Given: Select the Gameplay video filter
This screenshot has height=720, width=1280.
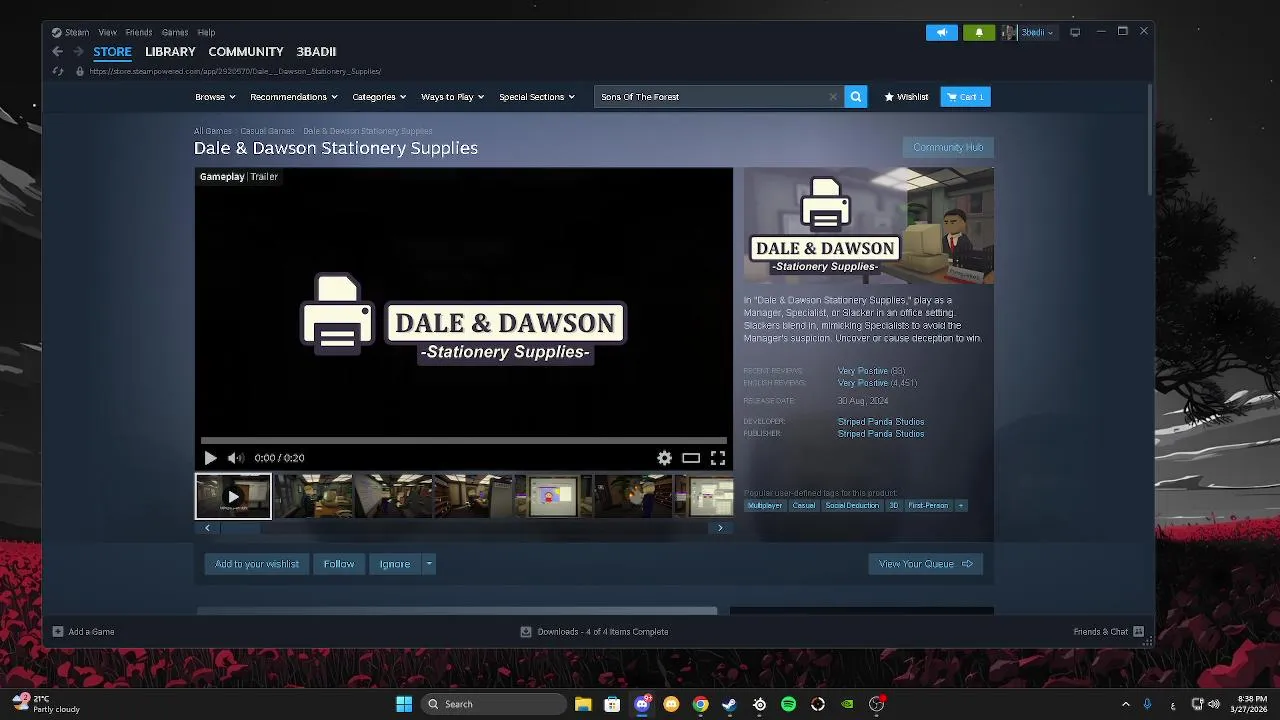Looking at the screenshot, I should [x=222, y=176].
